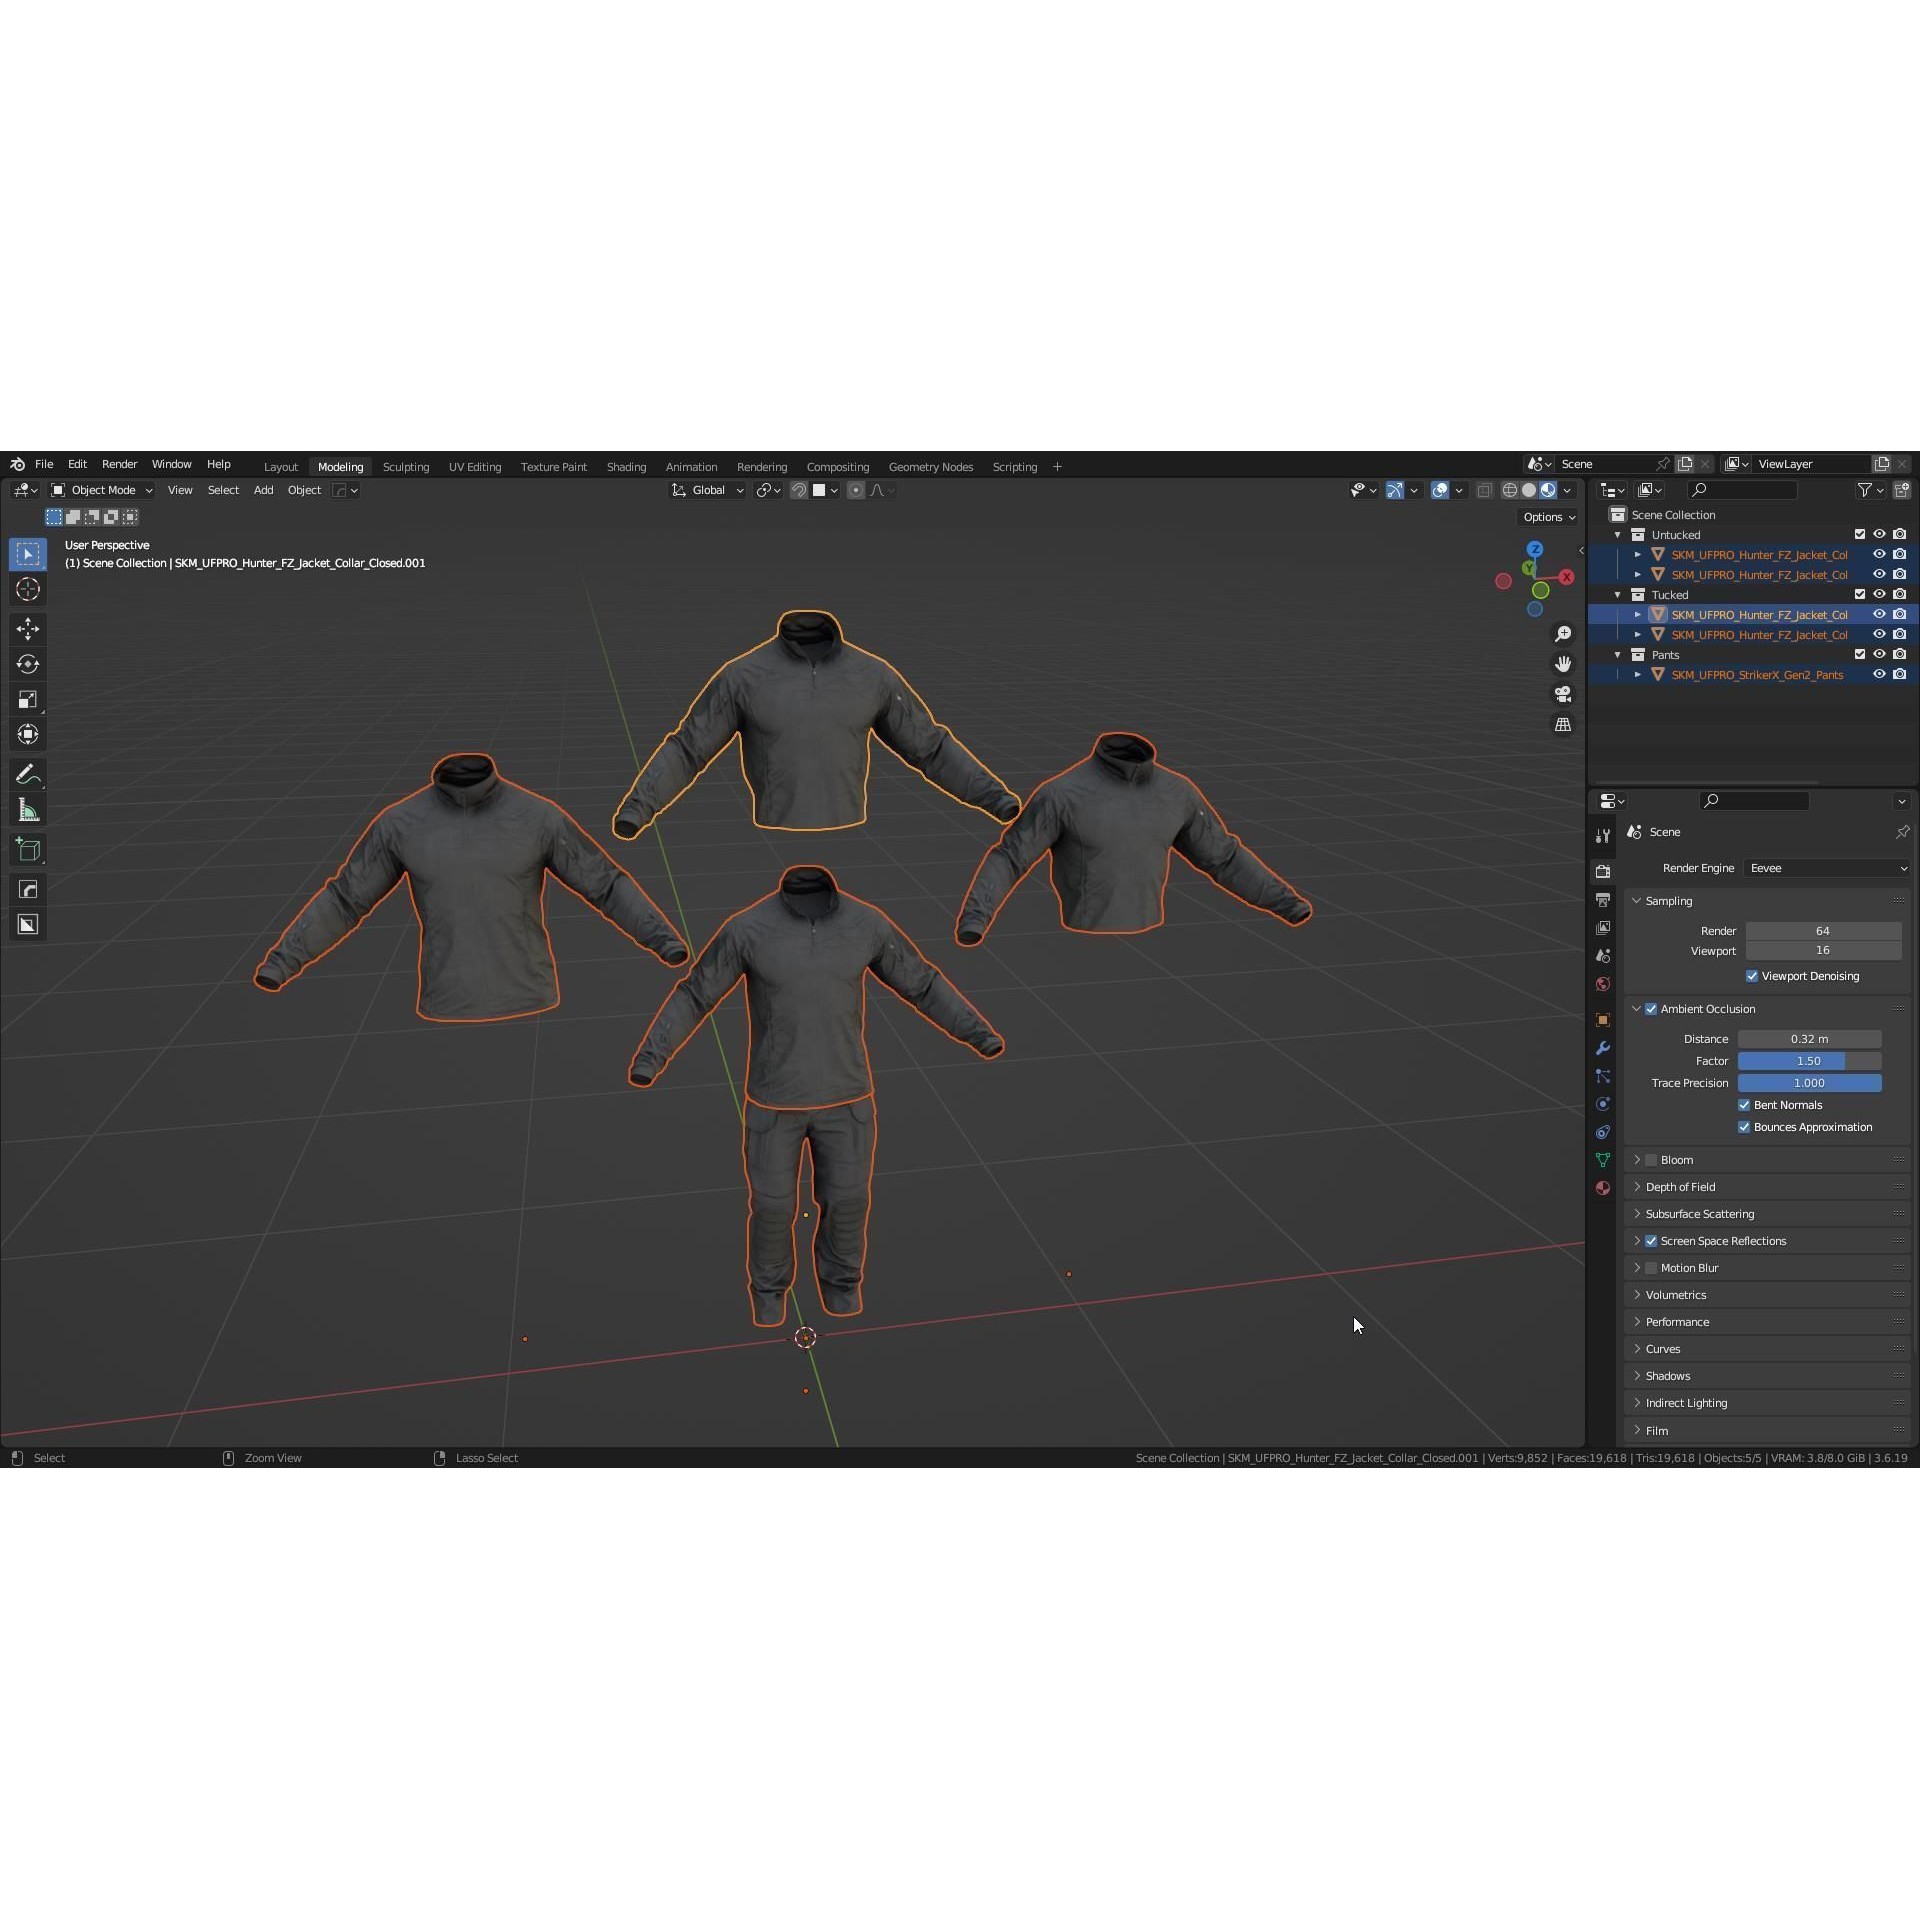Open the Output Properties printer tab
Viewport: 1920px width, 1920px height.
(x=1602, y=899)
